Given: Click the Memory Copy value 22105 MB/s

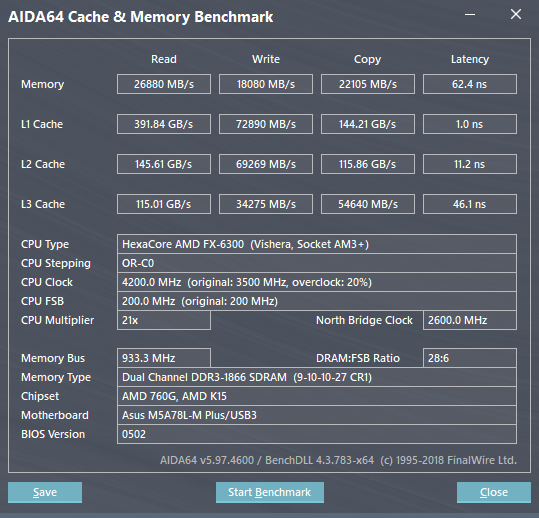Looking at the screenshot, I should pyautogui.click(x=368, y=84).
